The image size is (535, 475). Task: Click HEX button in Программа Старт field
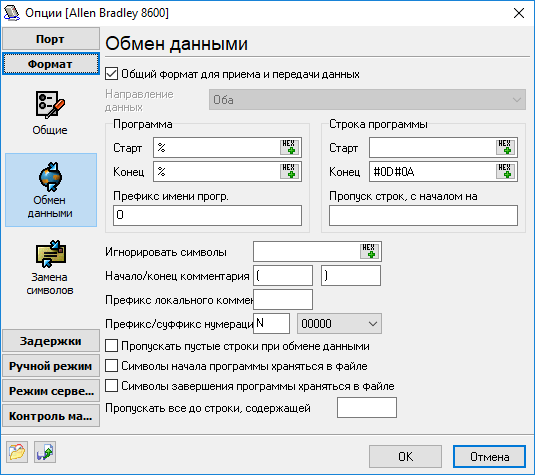(x=289, y=147)
